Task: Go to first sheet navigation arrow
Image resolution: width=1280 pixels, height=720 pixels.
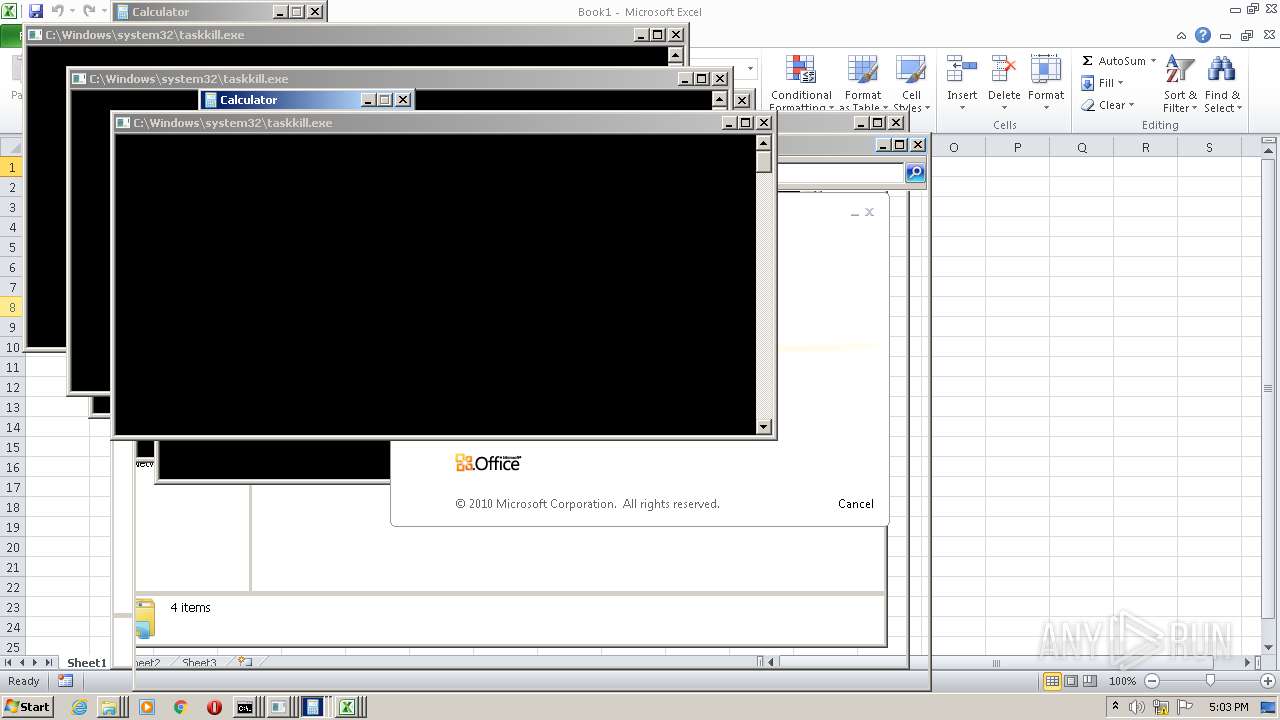Action: click(9, 662)
